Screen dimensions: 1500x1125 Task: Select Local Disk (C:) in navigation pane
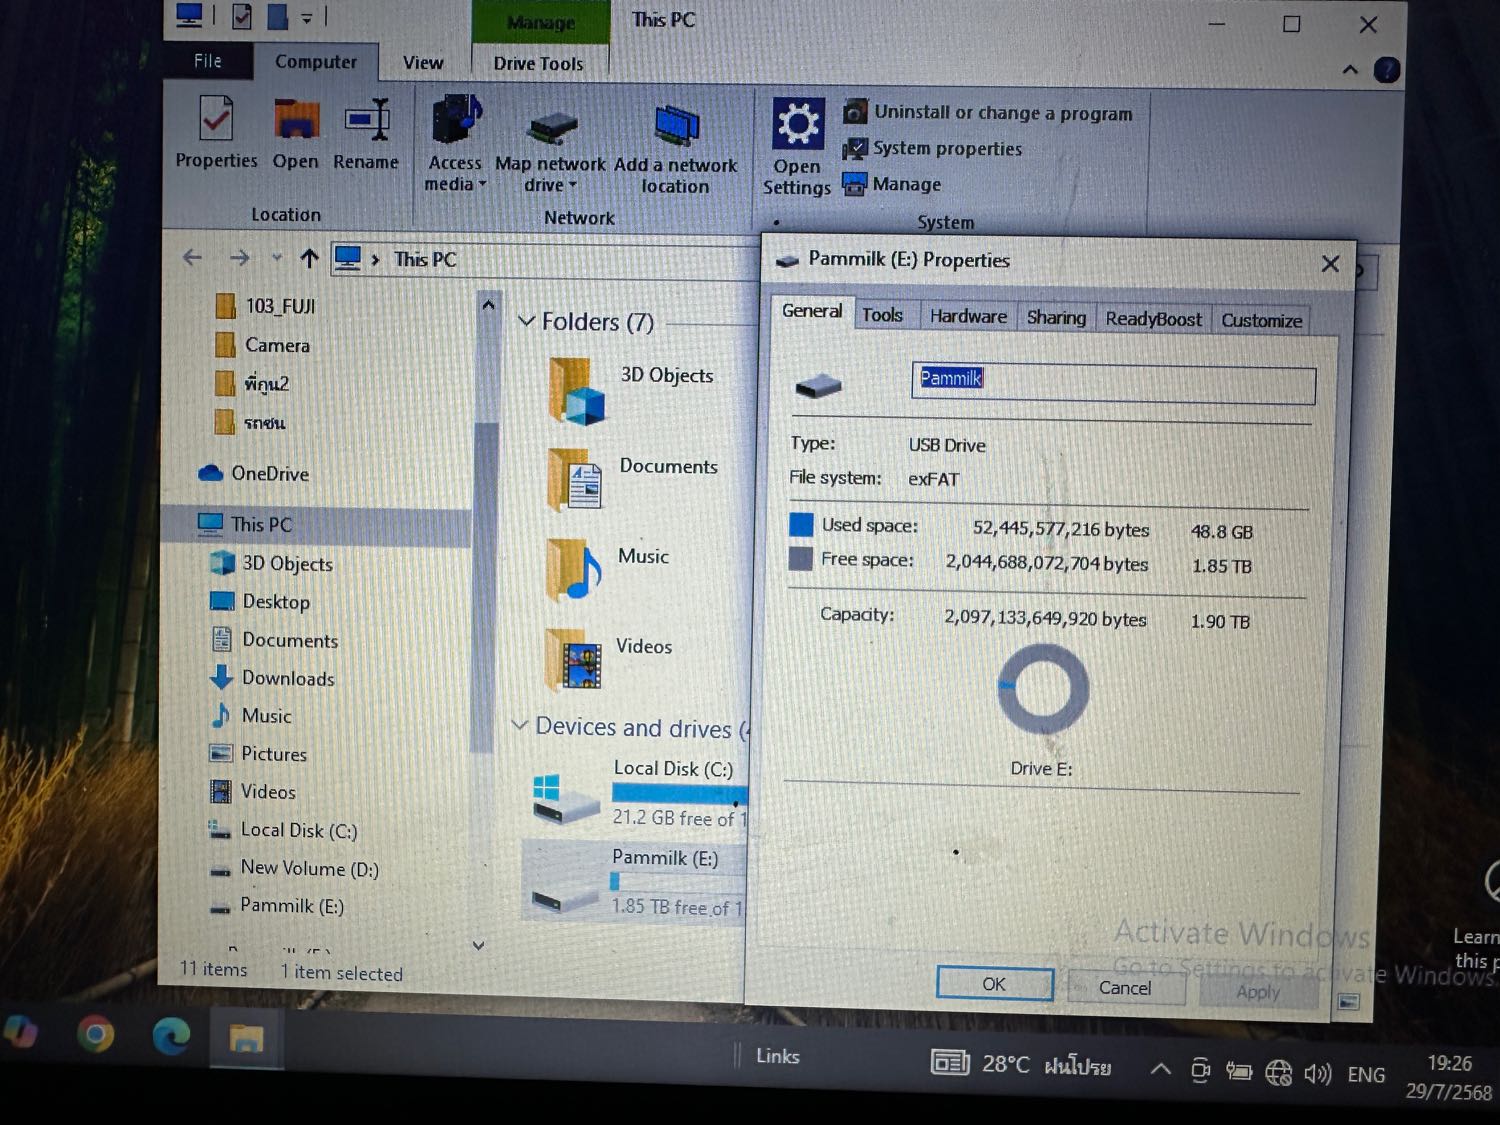click(x=283, y=830)
